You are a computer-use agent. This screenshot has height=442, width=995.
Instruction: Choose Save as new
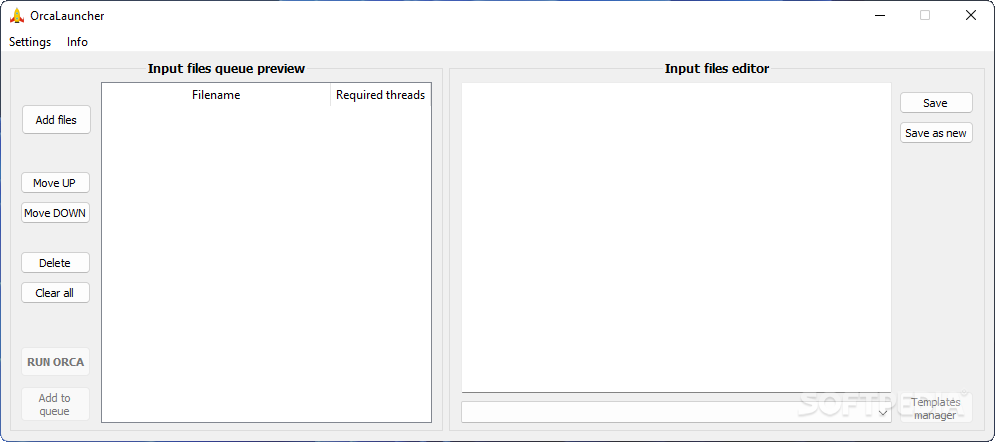click(936, 133)
